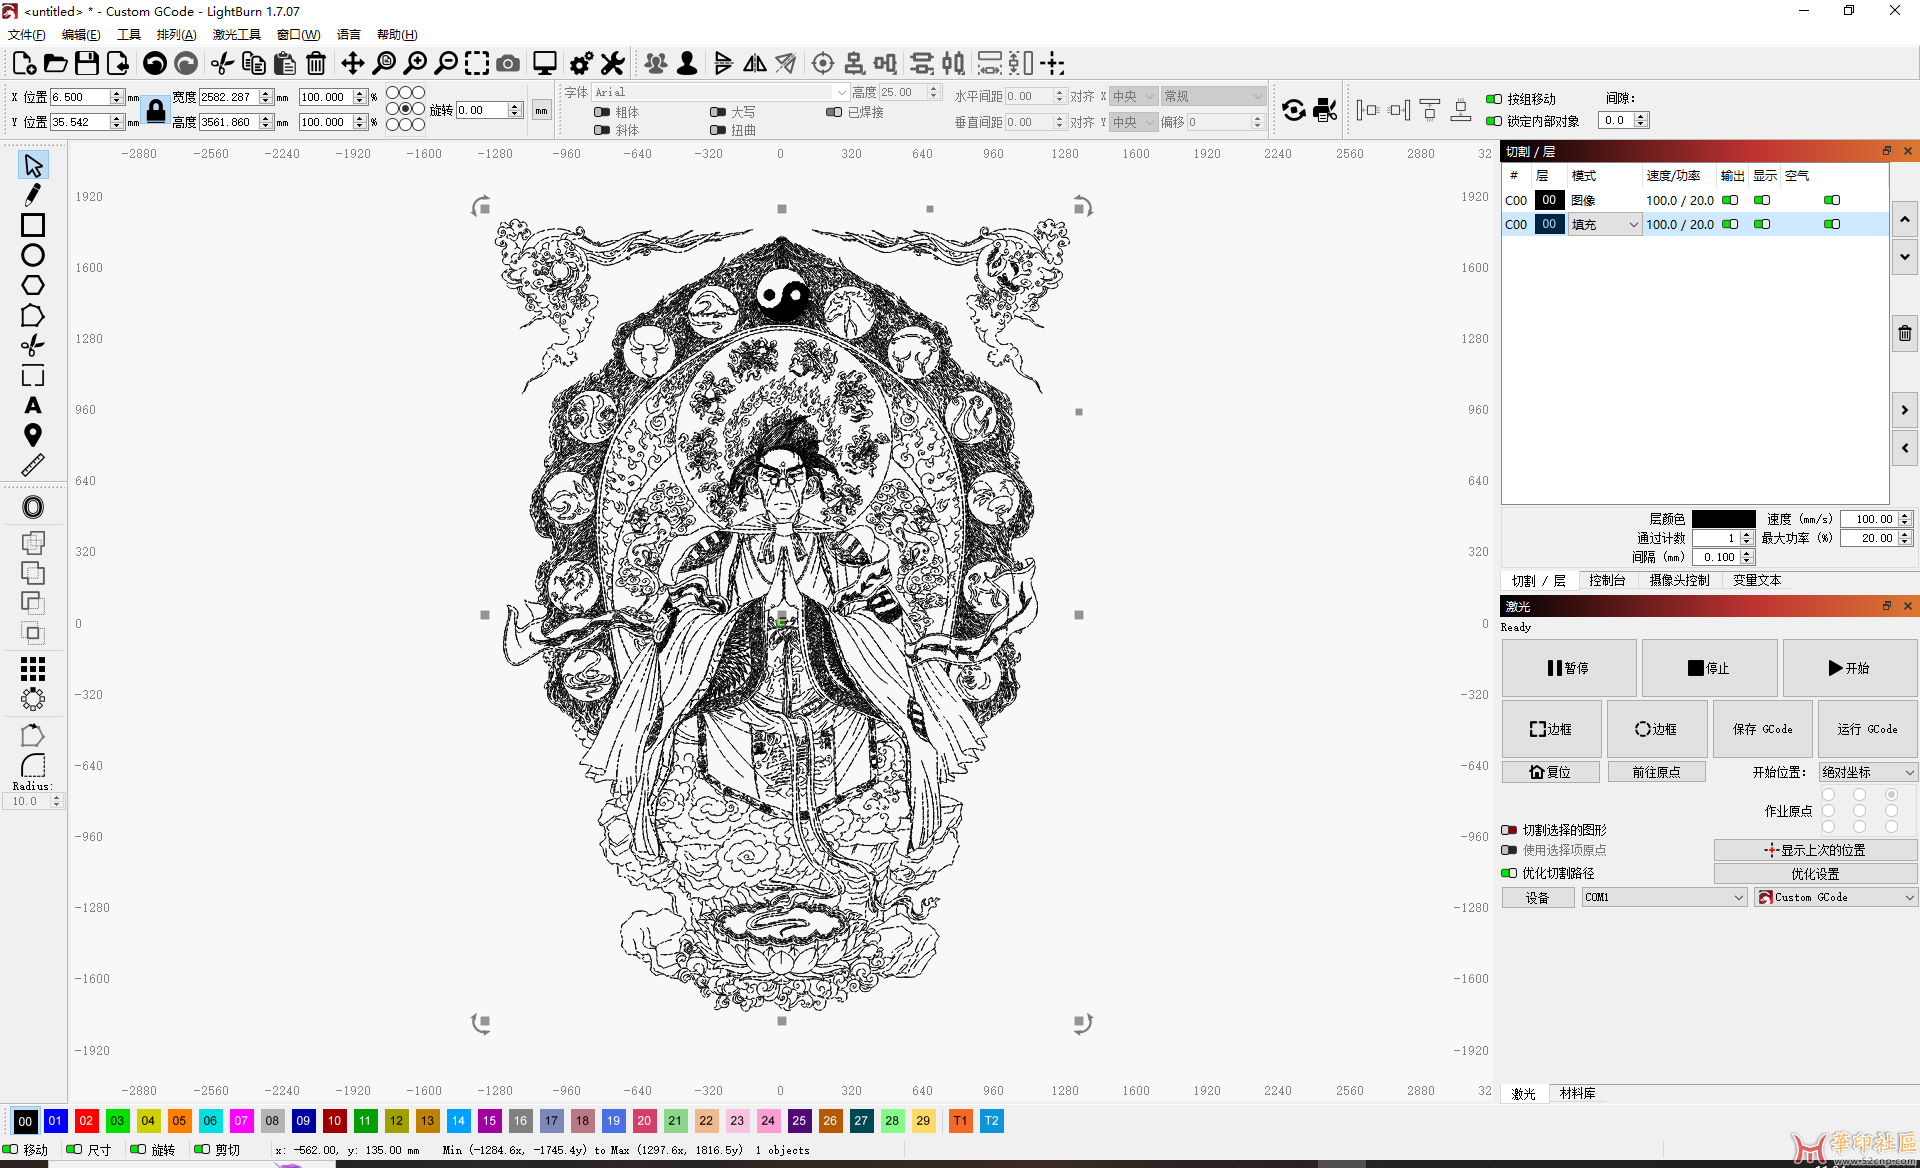The width and height of the screenshot is (1920, 1168).
Task: Open 对齐 Y 中央 dropdown
Action: (x=1133, y=122)
